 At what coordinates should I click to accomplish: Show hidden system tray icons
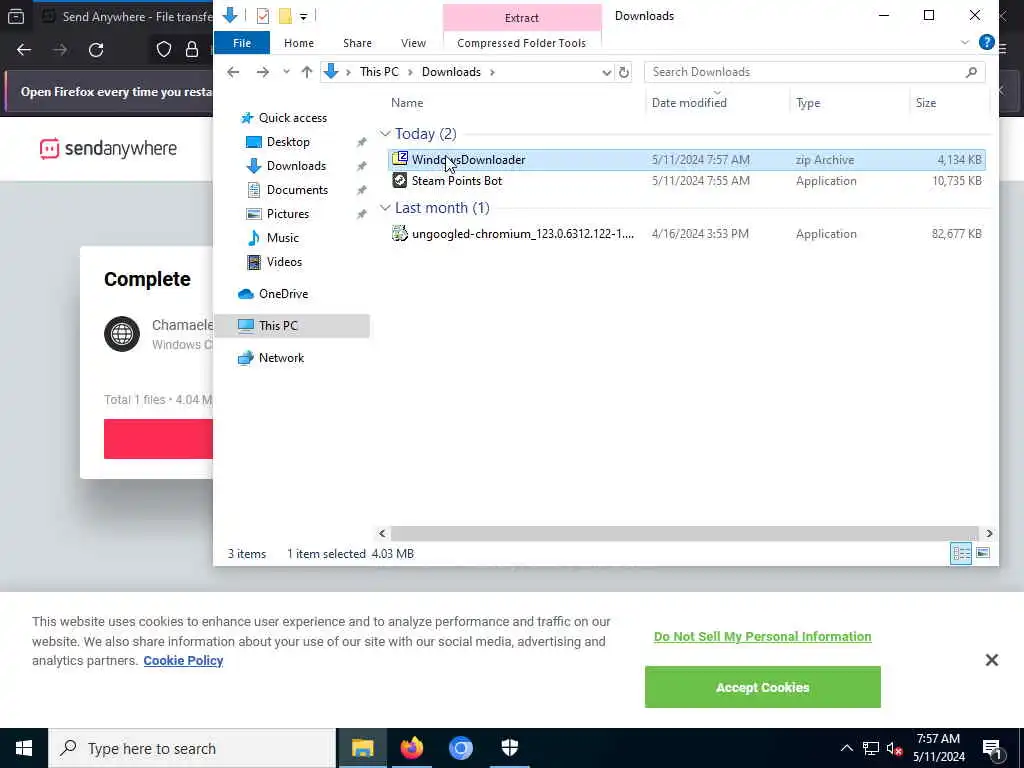(846, 748)
